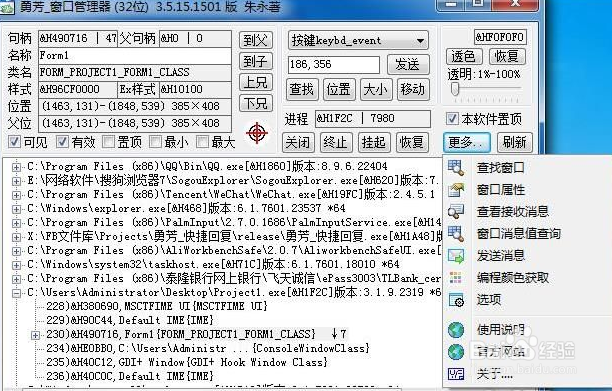Click the 查找 button
612x391 pixels.
pos(302,89)
